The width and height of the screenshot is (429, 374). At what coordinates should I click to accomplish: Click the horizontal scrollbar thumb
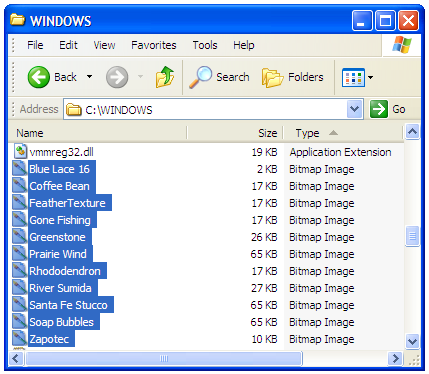[164, 359]
